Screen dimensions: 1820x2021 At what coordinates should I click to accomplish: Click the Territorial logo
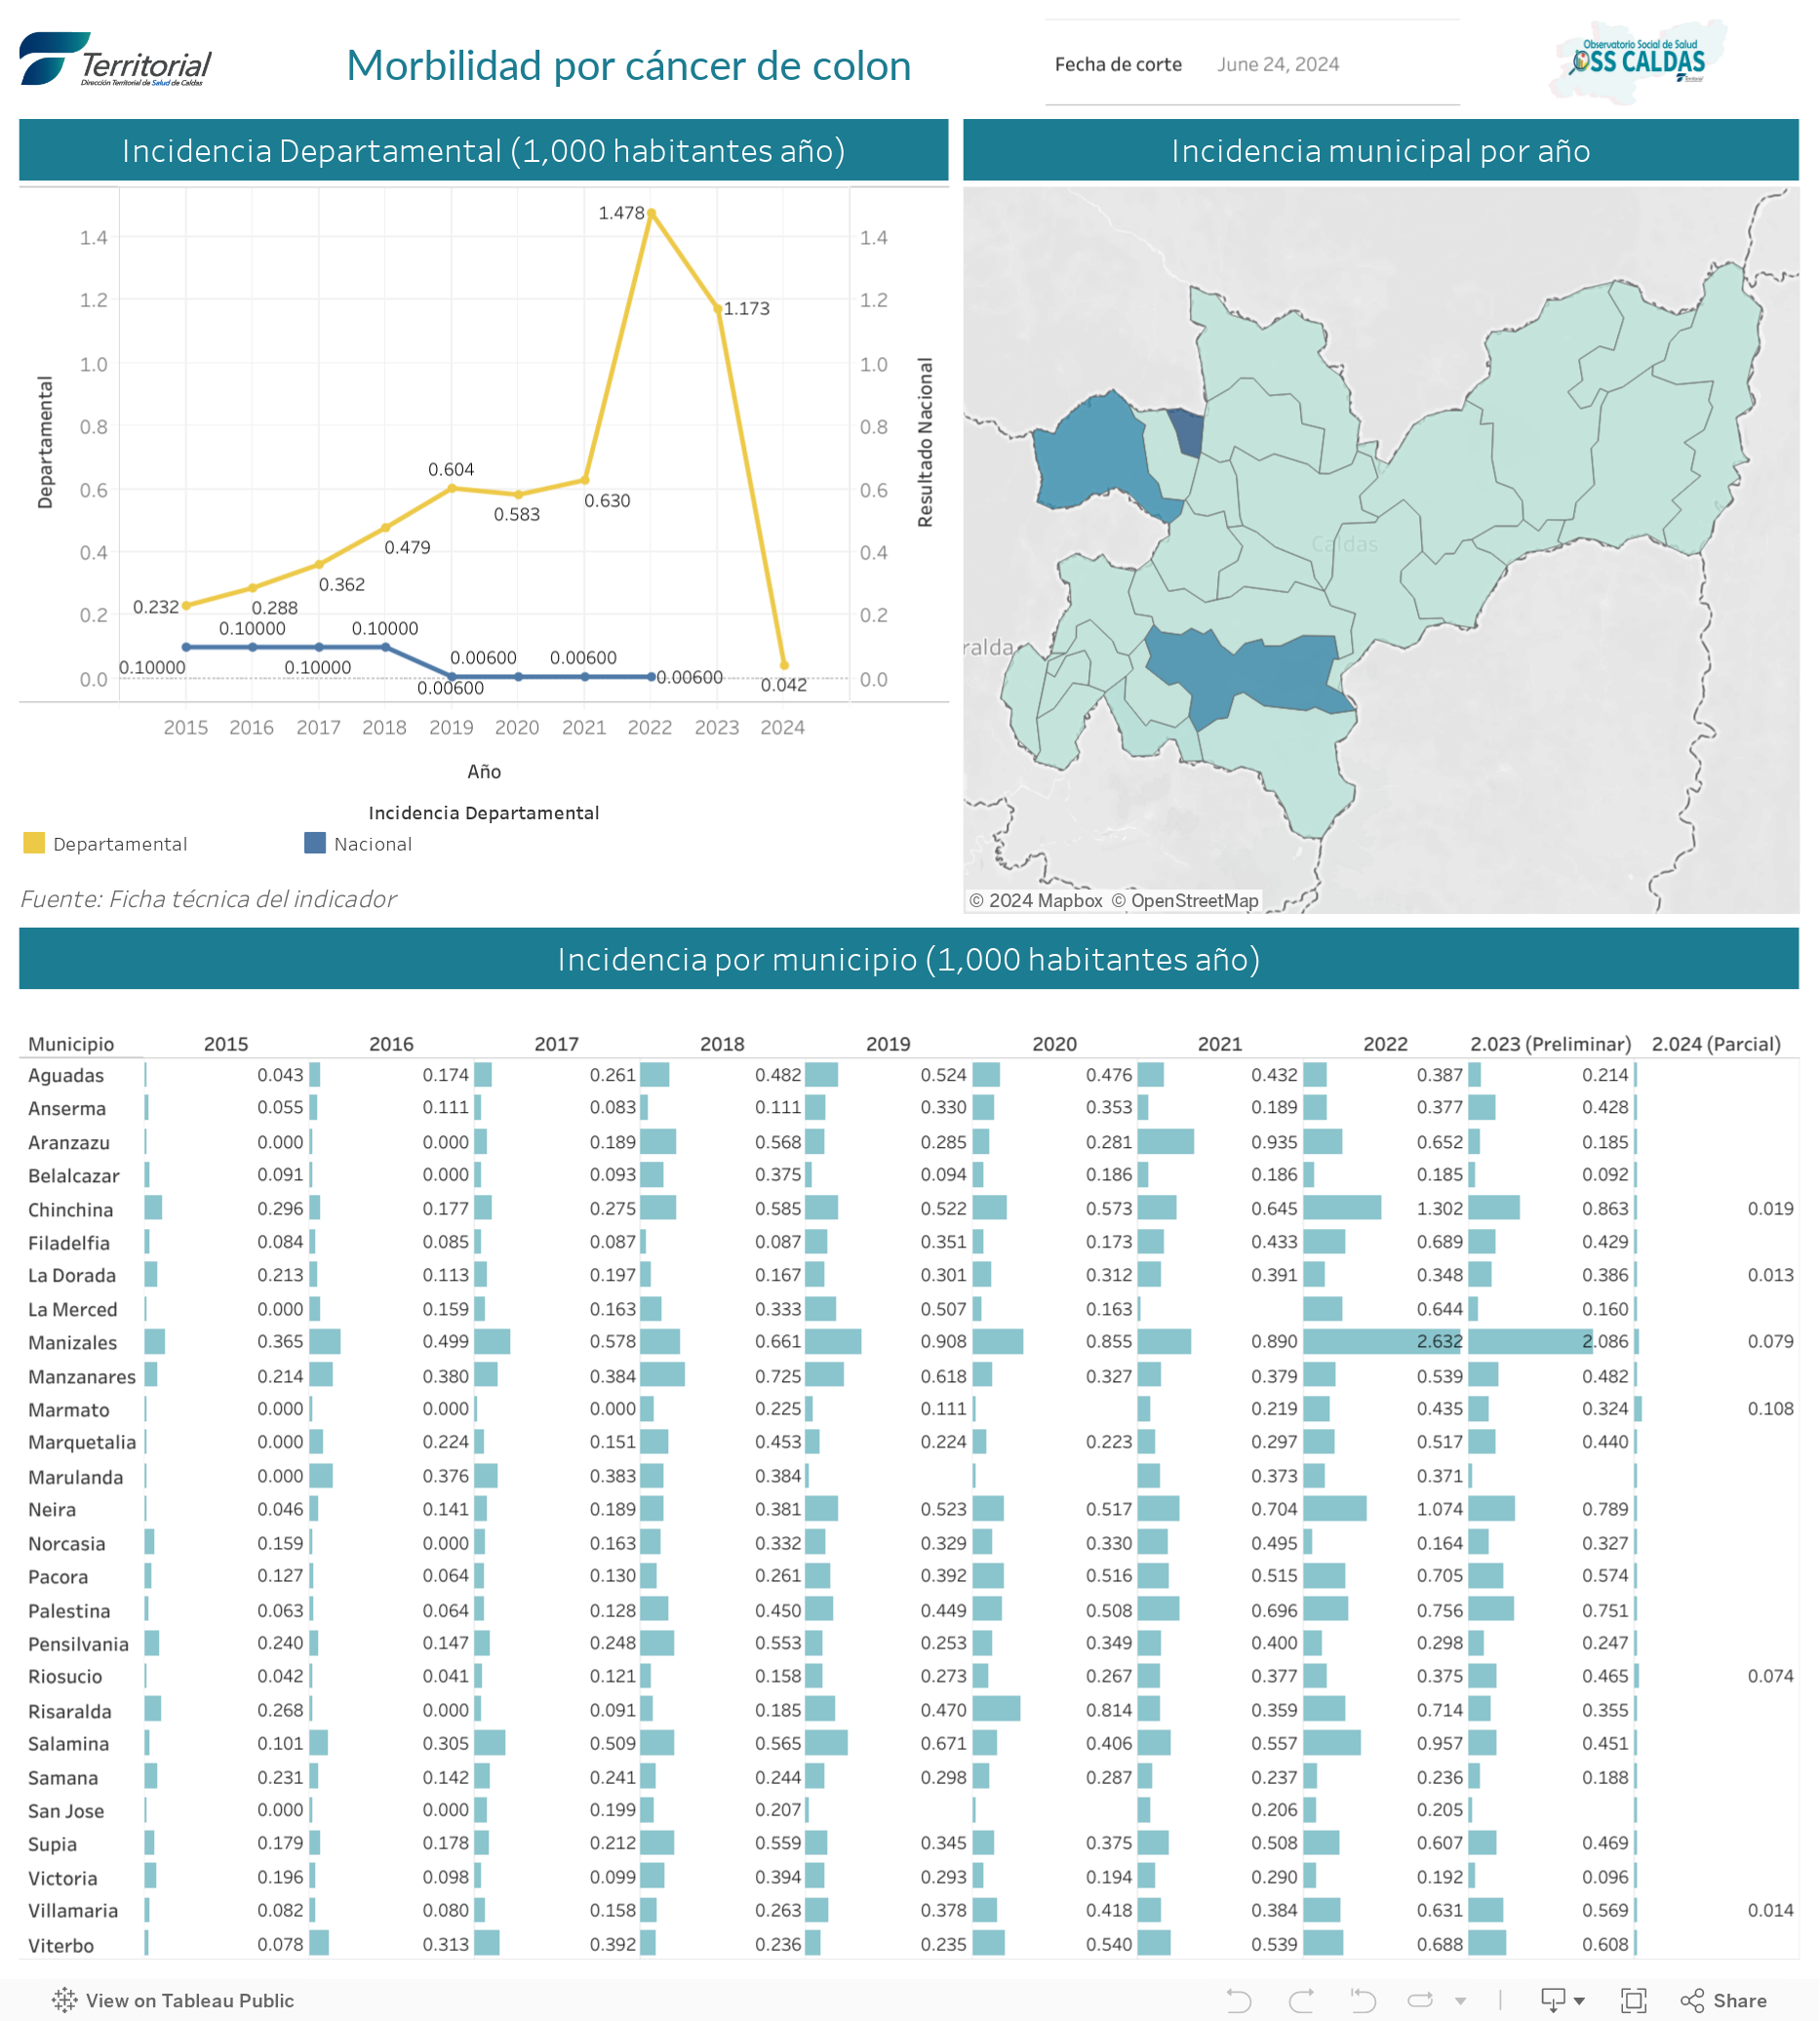pyautogui.click(x=115, y=59)
